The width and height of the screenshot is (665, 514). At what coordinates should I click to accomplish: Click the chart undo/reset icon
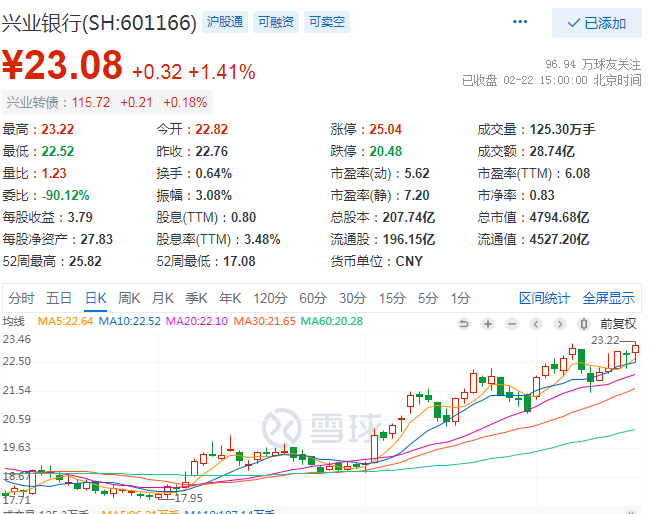pos(464,324)
